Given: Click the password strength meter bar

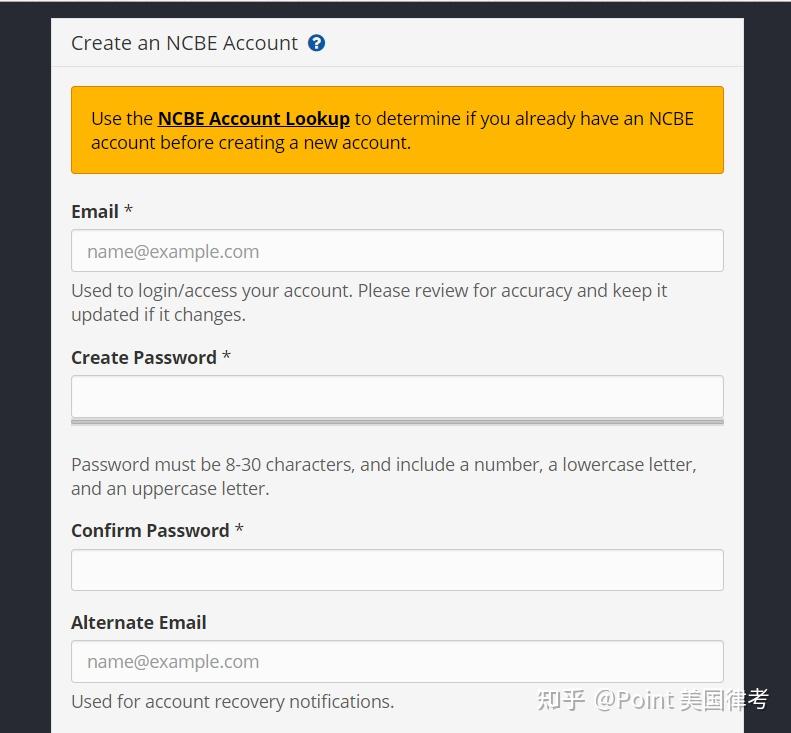Looking at the screenshot, I should pyautogui.click(x=397, y=422).
